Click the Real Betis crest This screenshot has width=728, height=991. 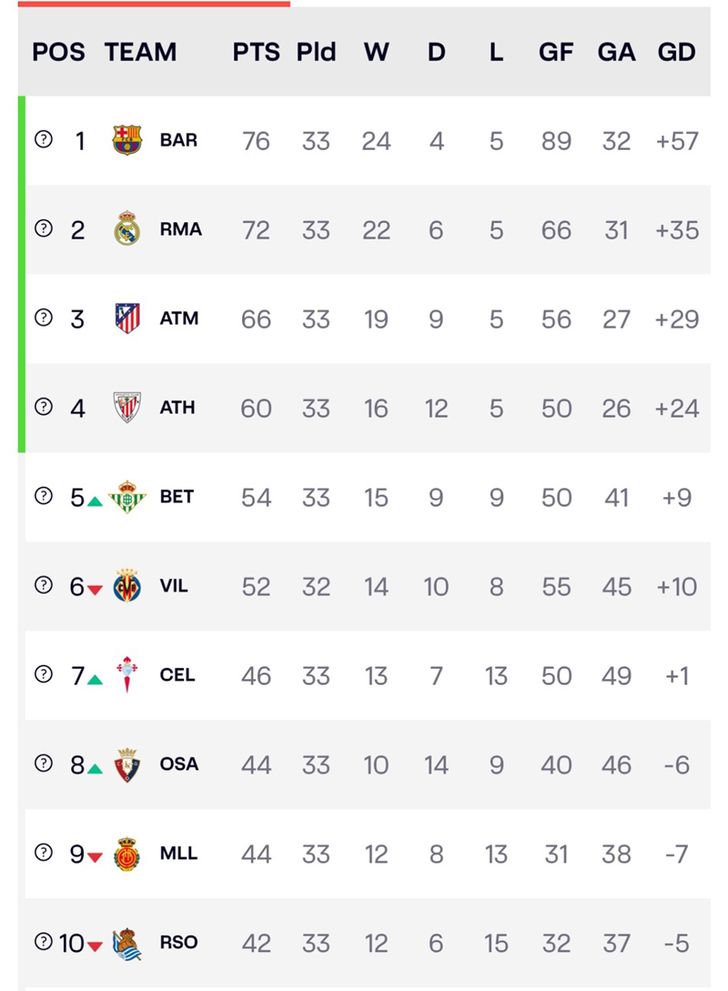coord(127,497)
